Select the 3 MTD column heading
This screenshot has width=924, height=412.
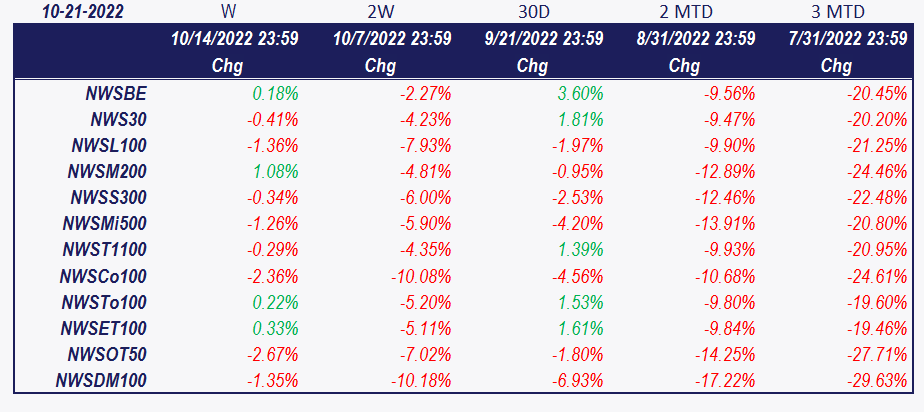[x=832, y=12]
